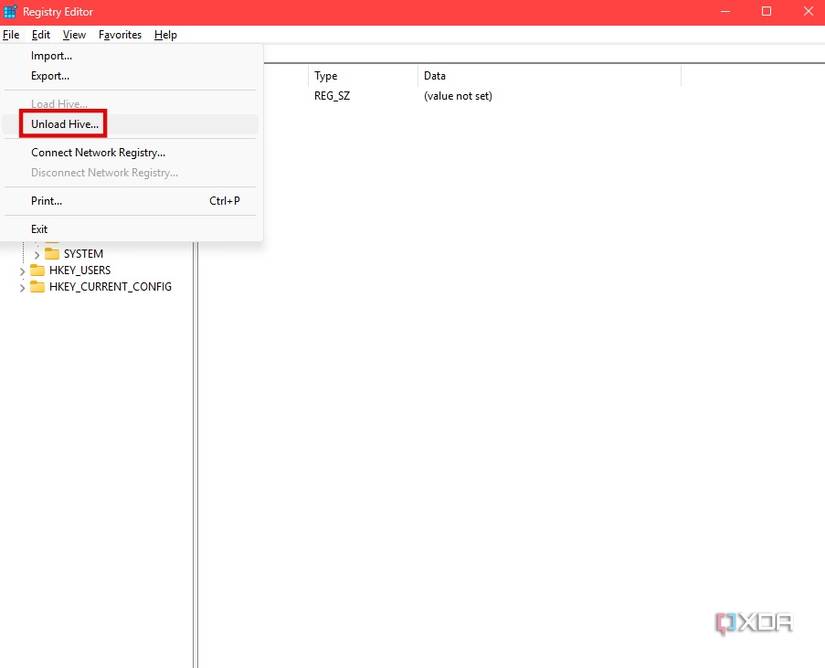Image resolution: width=825 pixels, height=668 pixels.
Task: Open the View menu
Action: (x=74, y=35)
